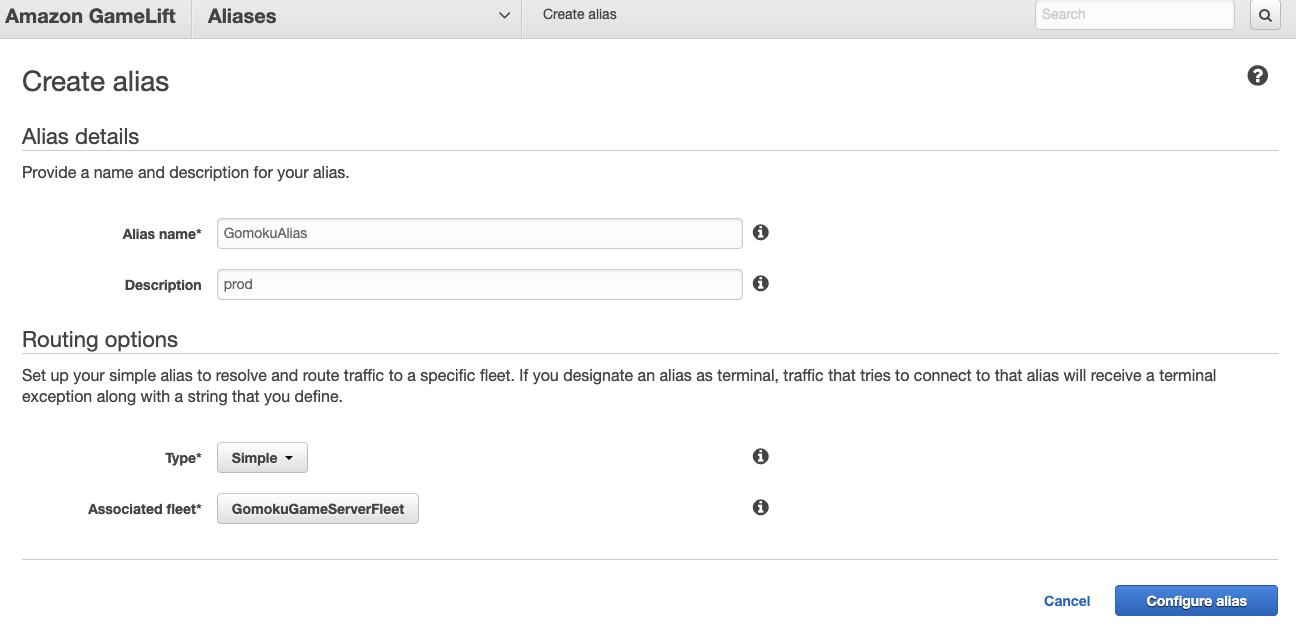Screen dimensions: 1296x631
Task: Open info icon next to Description field
Action: tap(760, 284)
